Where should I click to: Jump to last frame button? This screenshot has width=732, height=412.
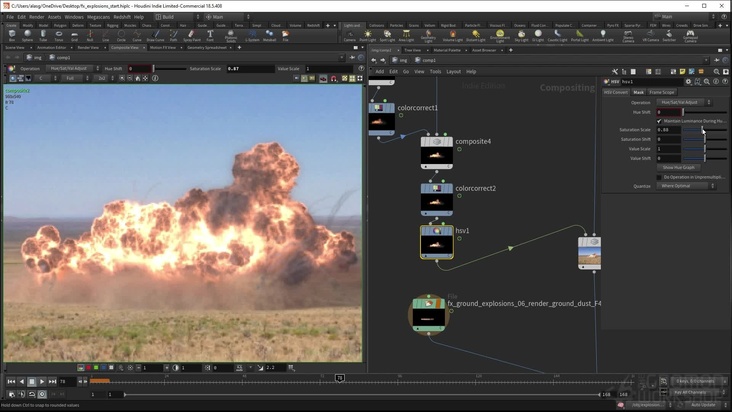point(52,382)
